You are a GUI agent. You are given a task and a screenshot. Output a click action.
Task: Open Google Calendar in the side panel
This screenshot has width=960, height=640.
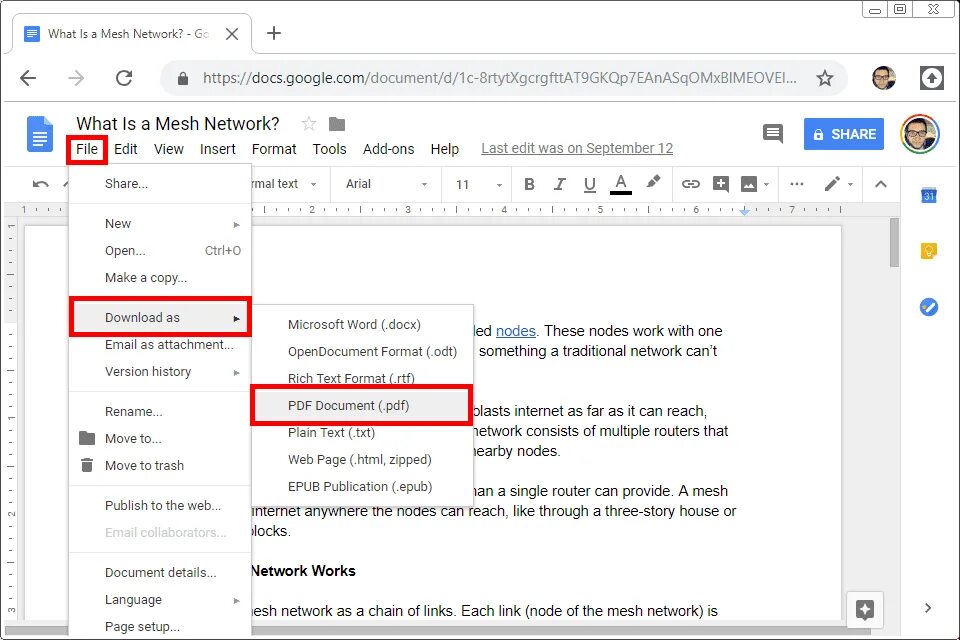click(929, 195)
